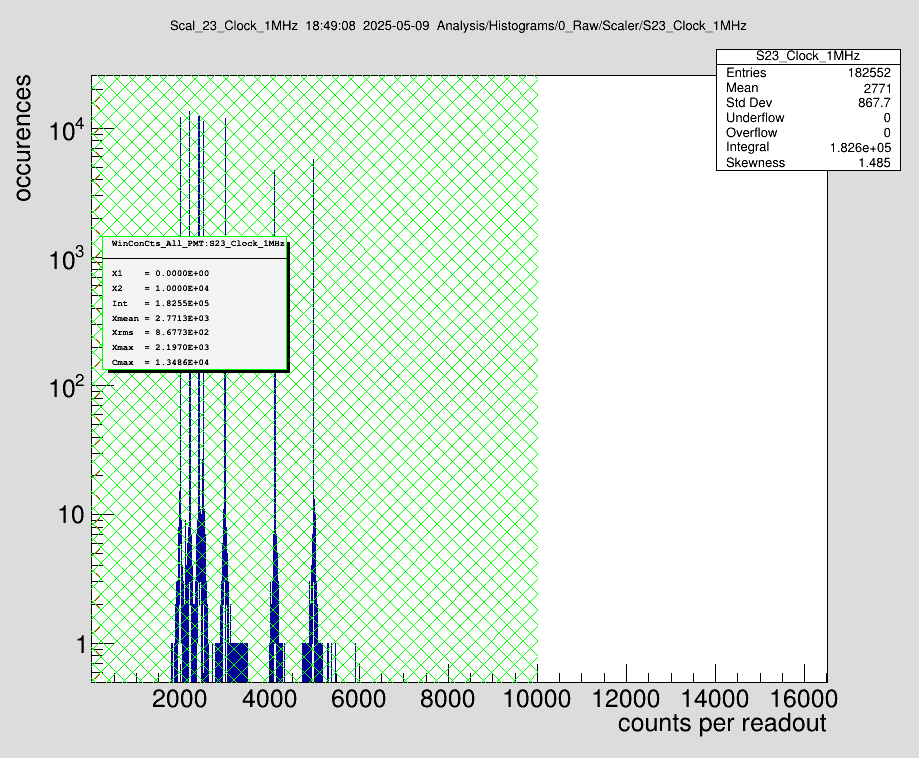Click the x-axis label 16000
Image resolution: width=919 pixels, height=758 pixels.
point(804,699)
